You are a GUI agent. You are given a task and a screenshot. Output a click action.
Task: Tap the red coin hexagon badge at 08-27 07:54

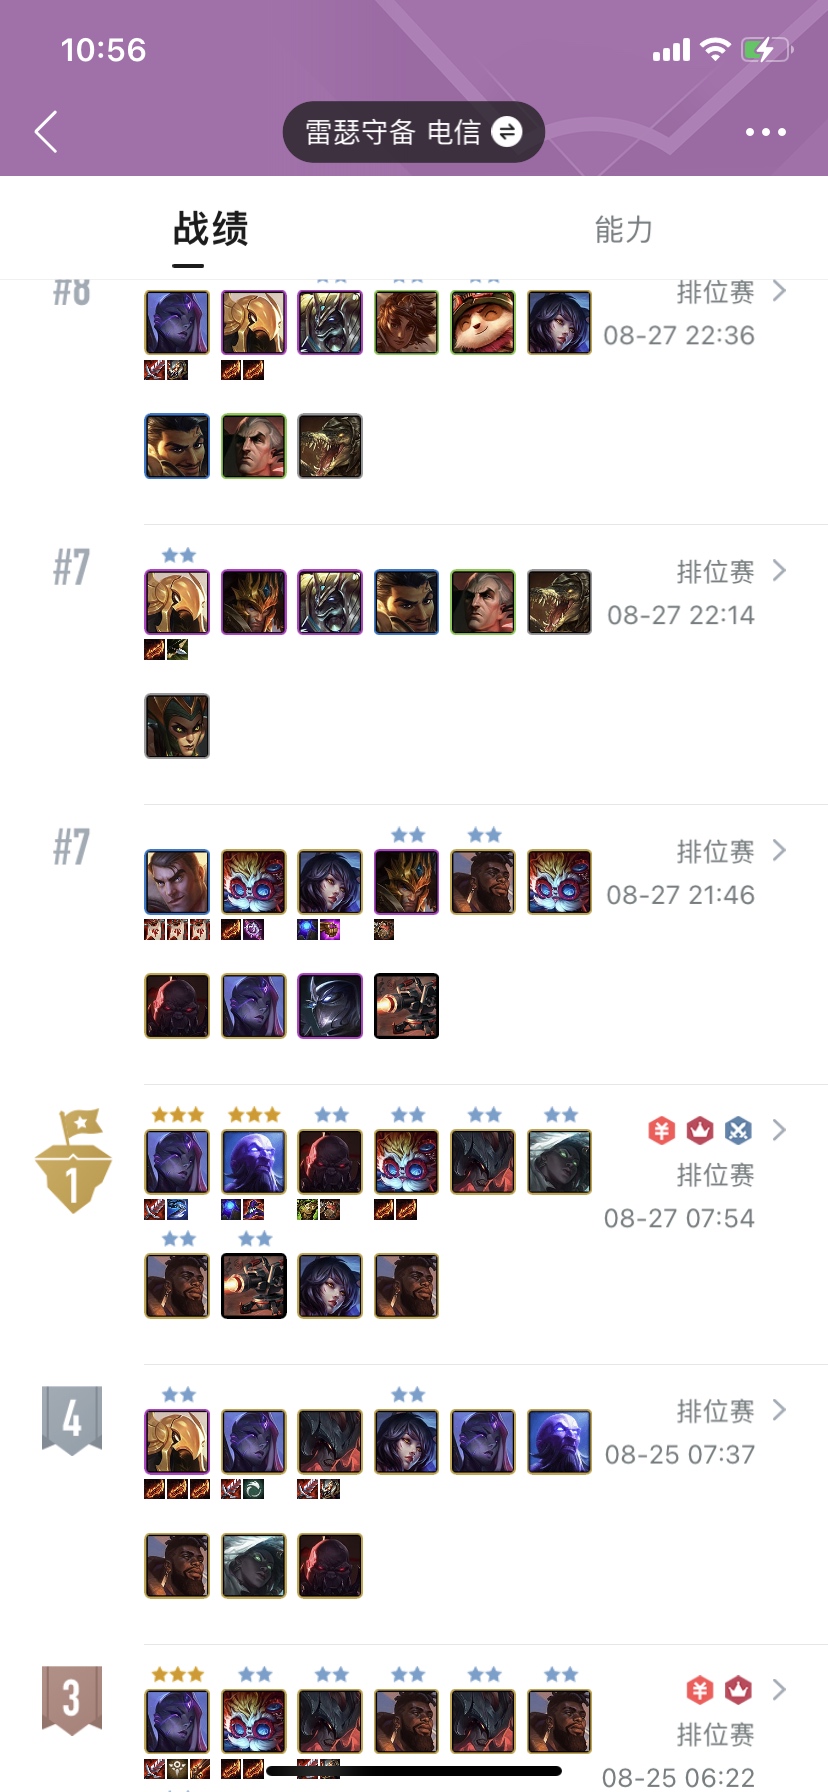(661, 1130)
